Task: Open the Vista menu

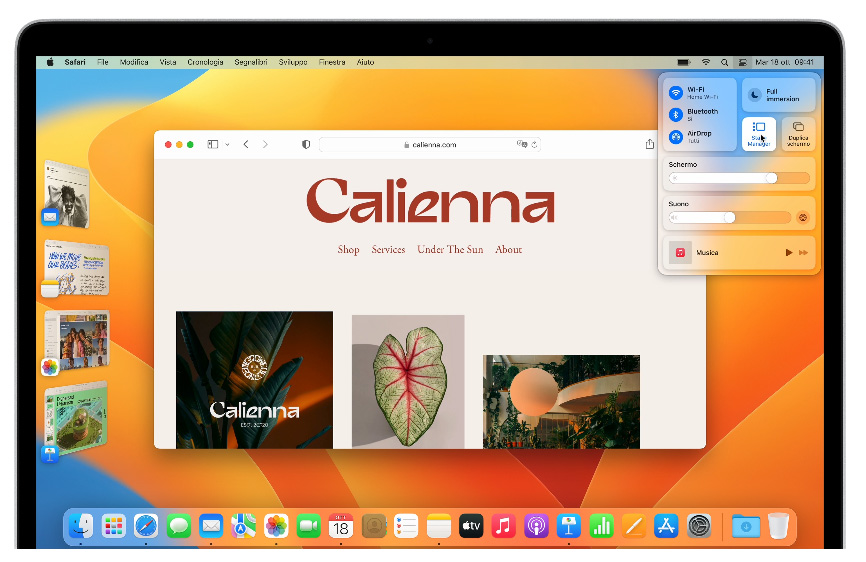Action: pos(168,62)
